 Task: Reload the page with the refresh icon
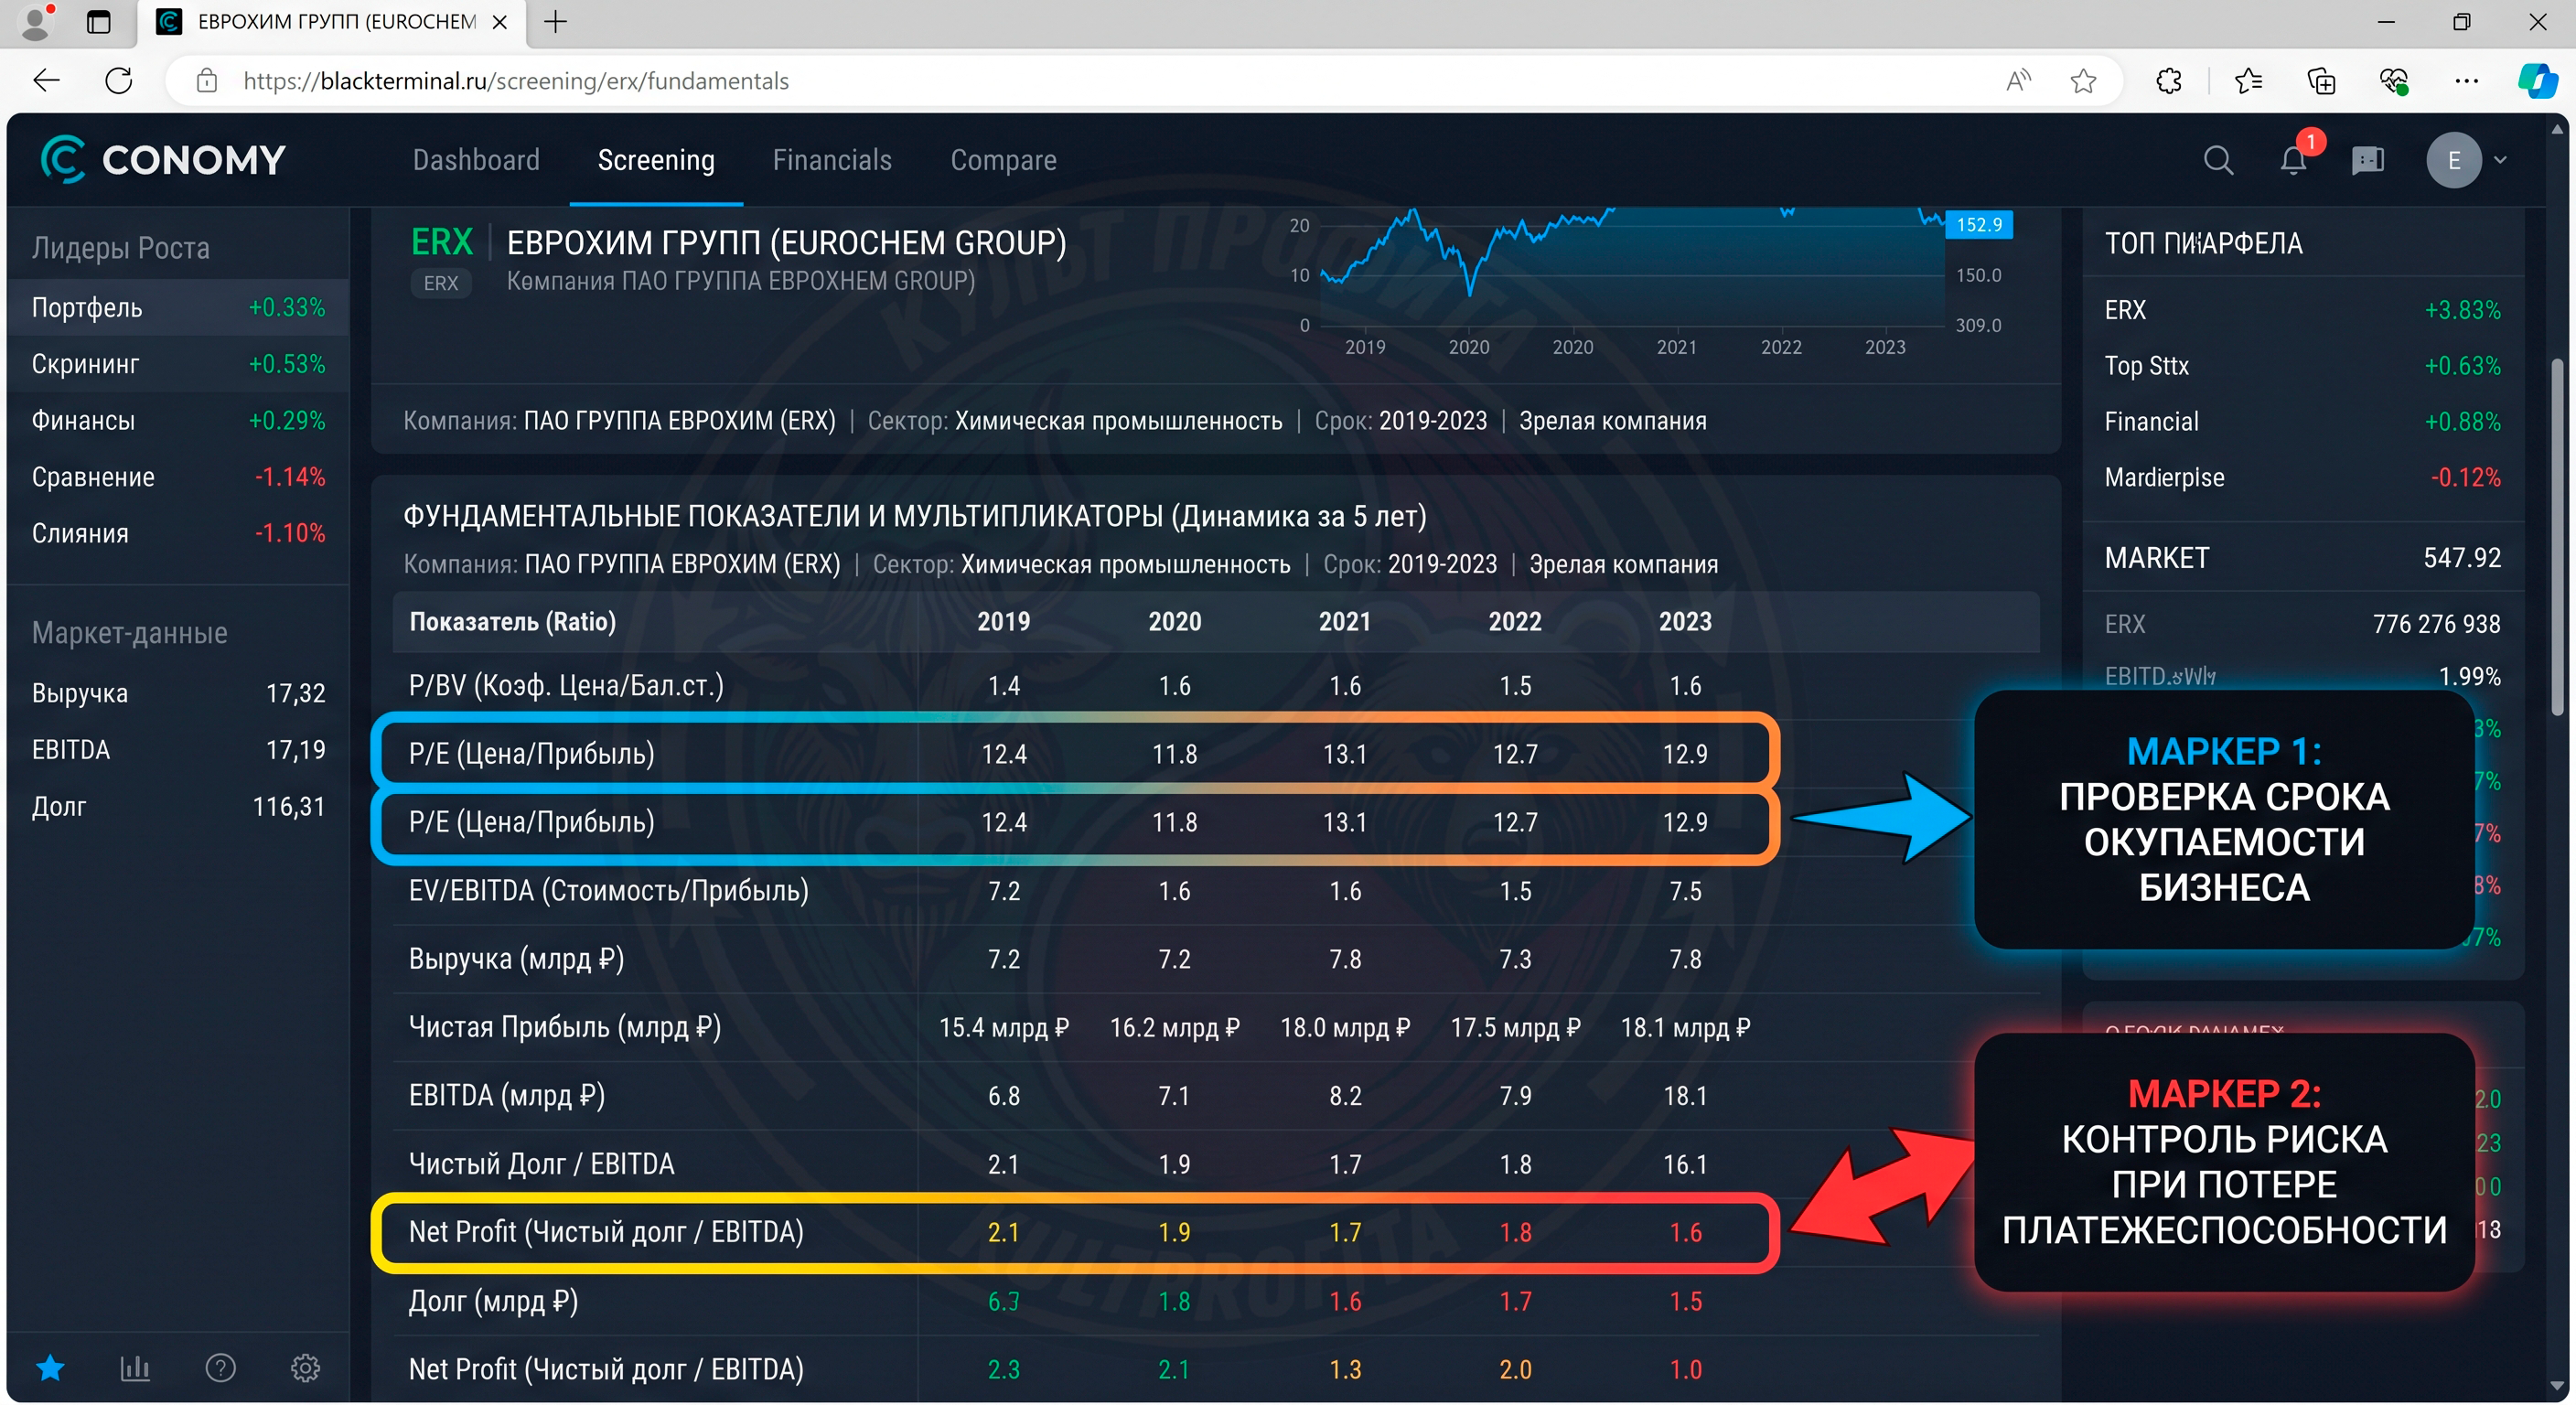pos(119,80)
